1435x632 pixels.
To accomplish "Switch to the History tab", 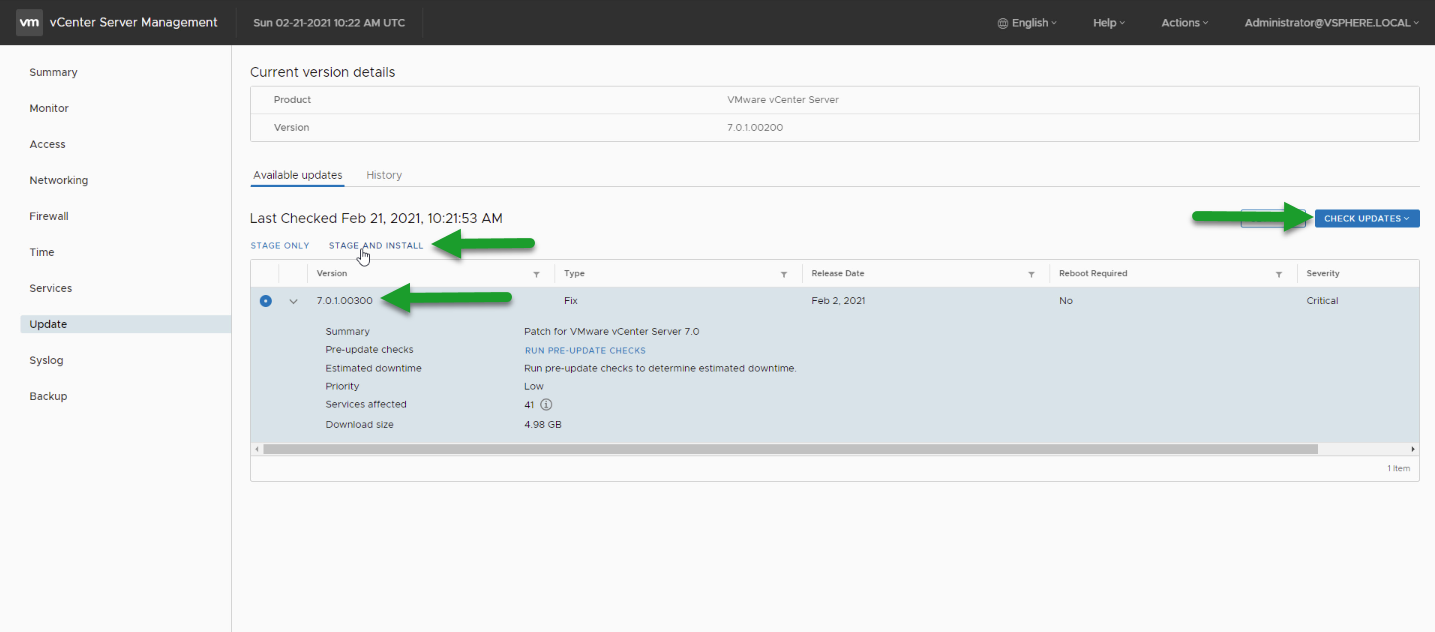I will [x=384, y=175].
